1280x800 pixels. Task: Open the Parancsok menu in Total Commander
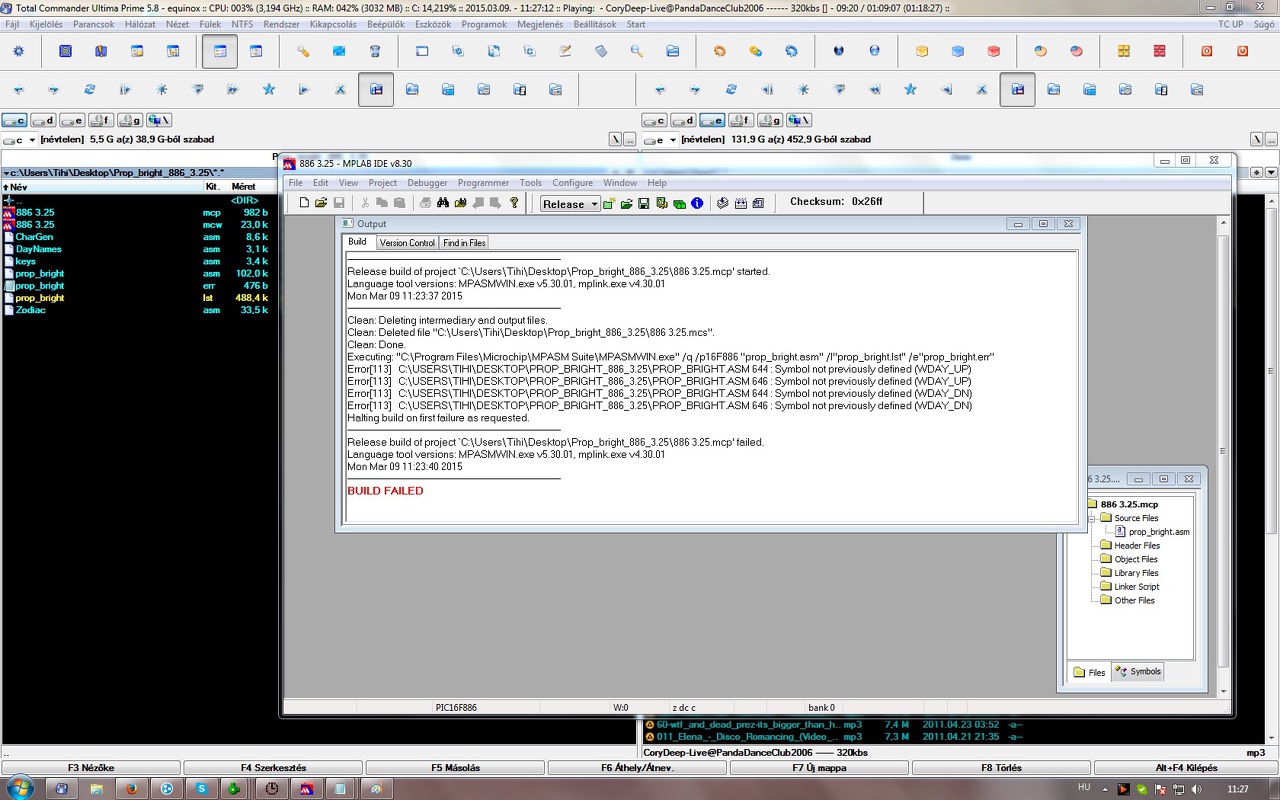94,24
